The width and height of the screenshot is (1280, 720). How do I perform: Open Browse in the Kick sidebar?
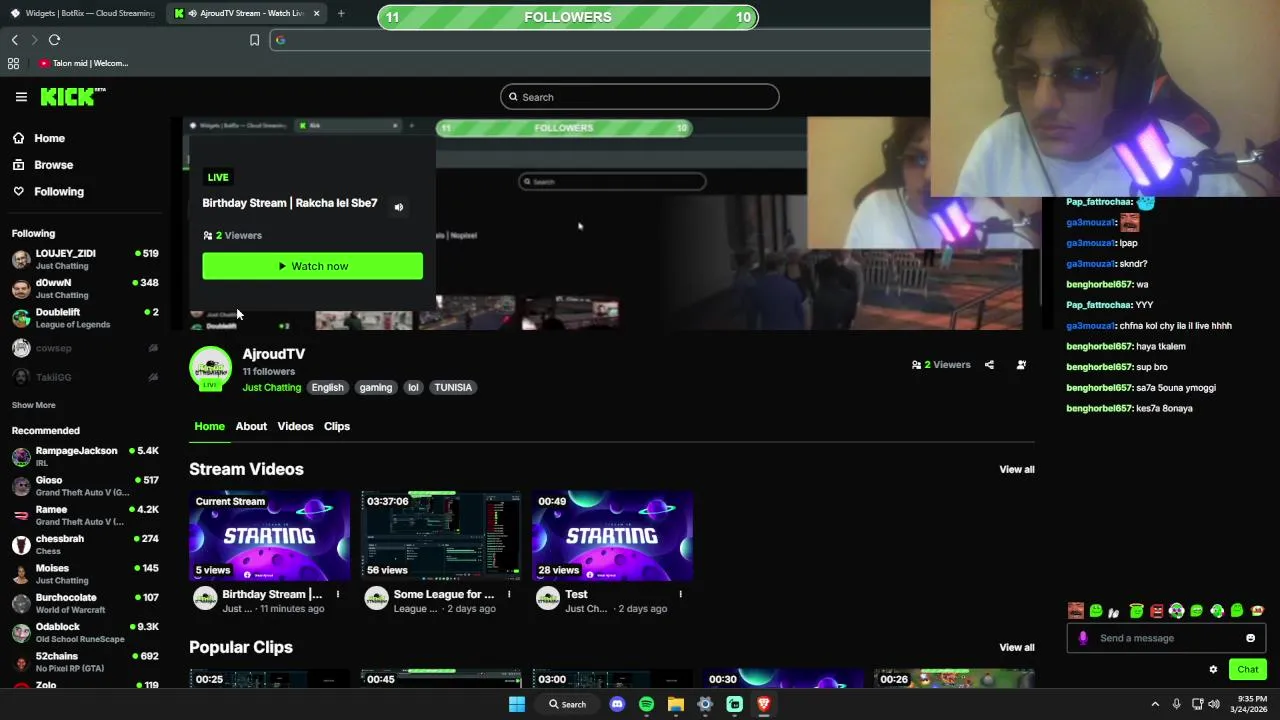pos(43,165)
